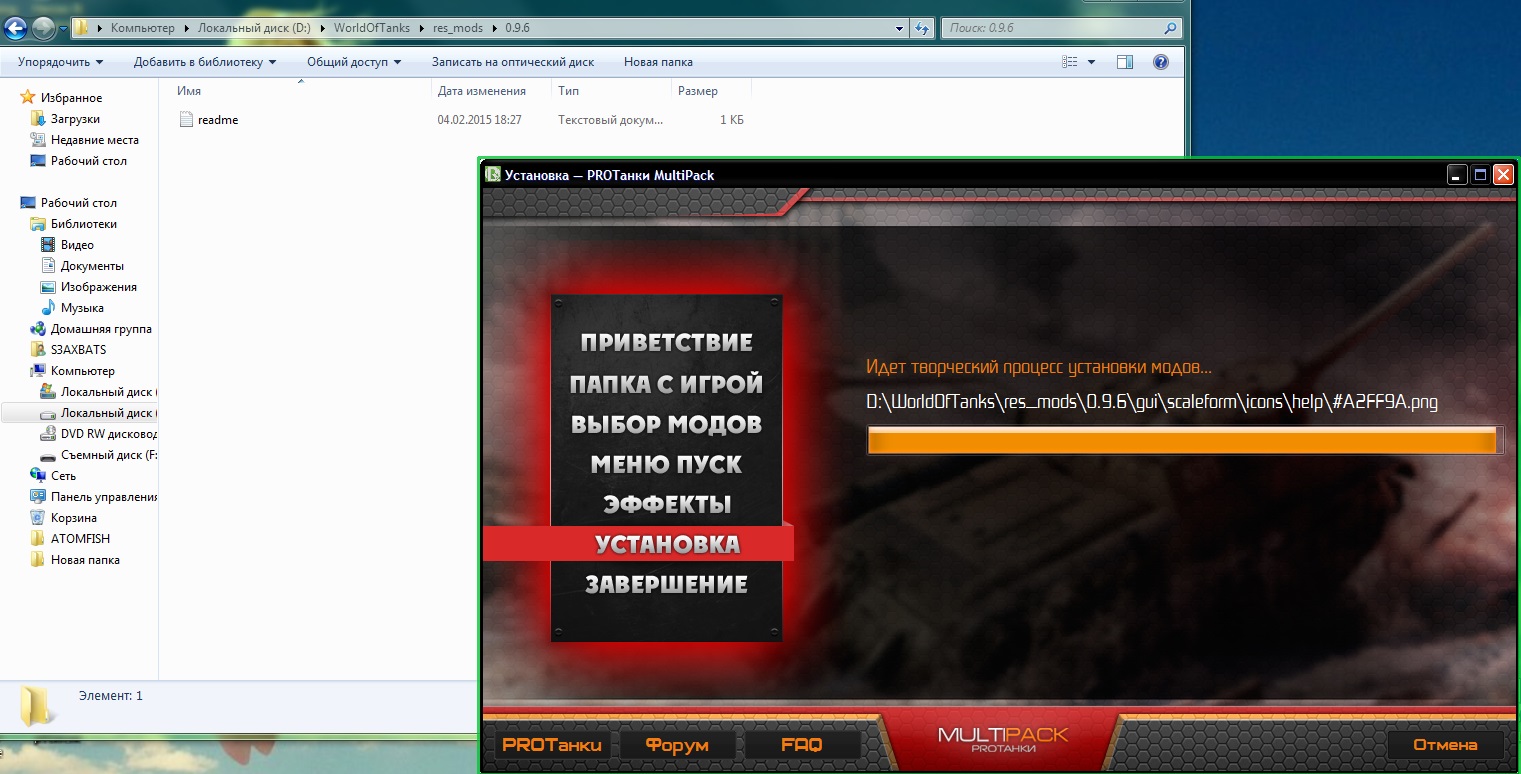Click the Explorer back navigation arrow
Screen dimensions: 1521x774
pos(15,28)
